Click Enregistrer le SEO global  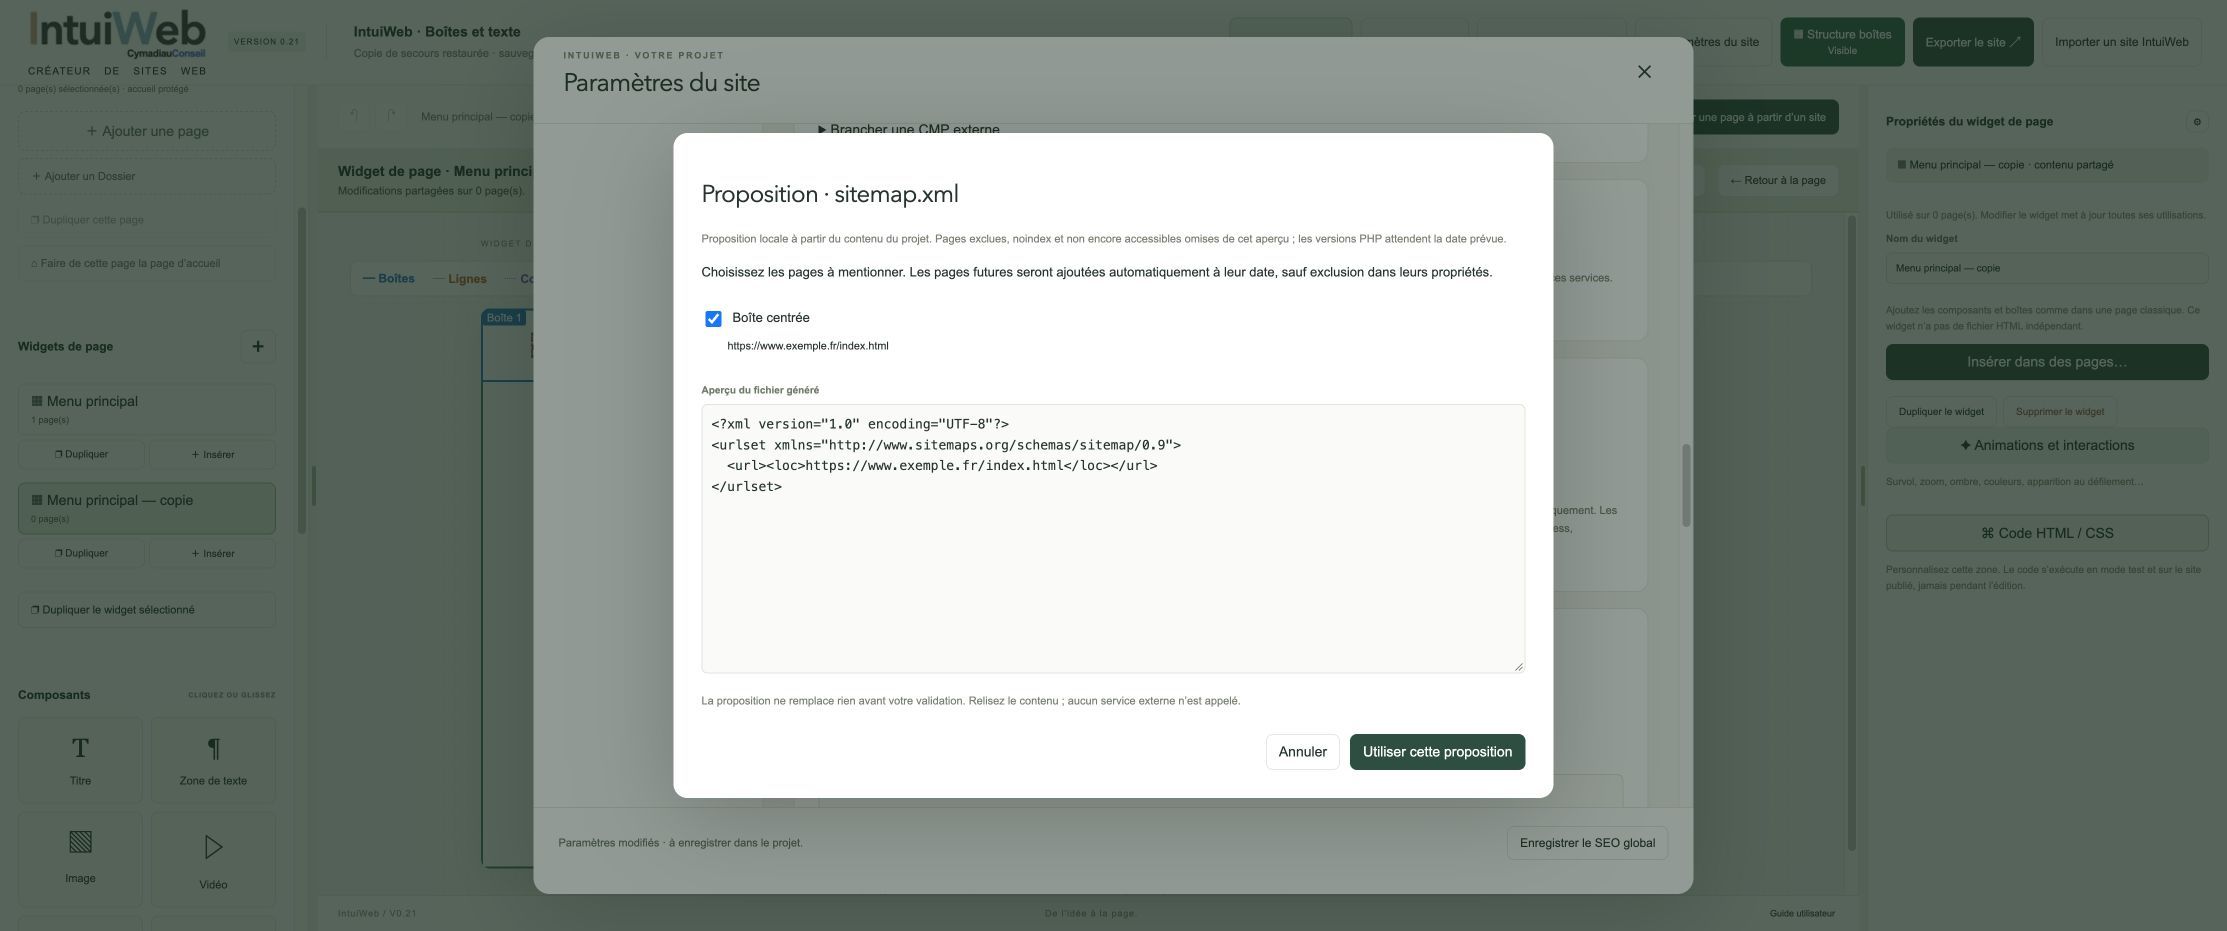(x=1587, y=843)
